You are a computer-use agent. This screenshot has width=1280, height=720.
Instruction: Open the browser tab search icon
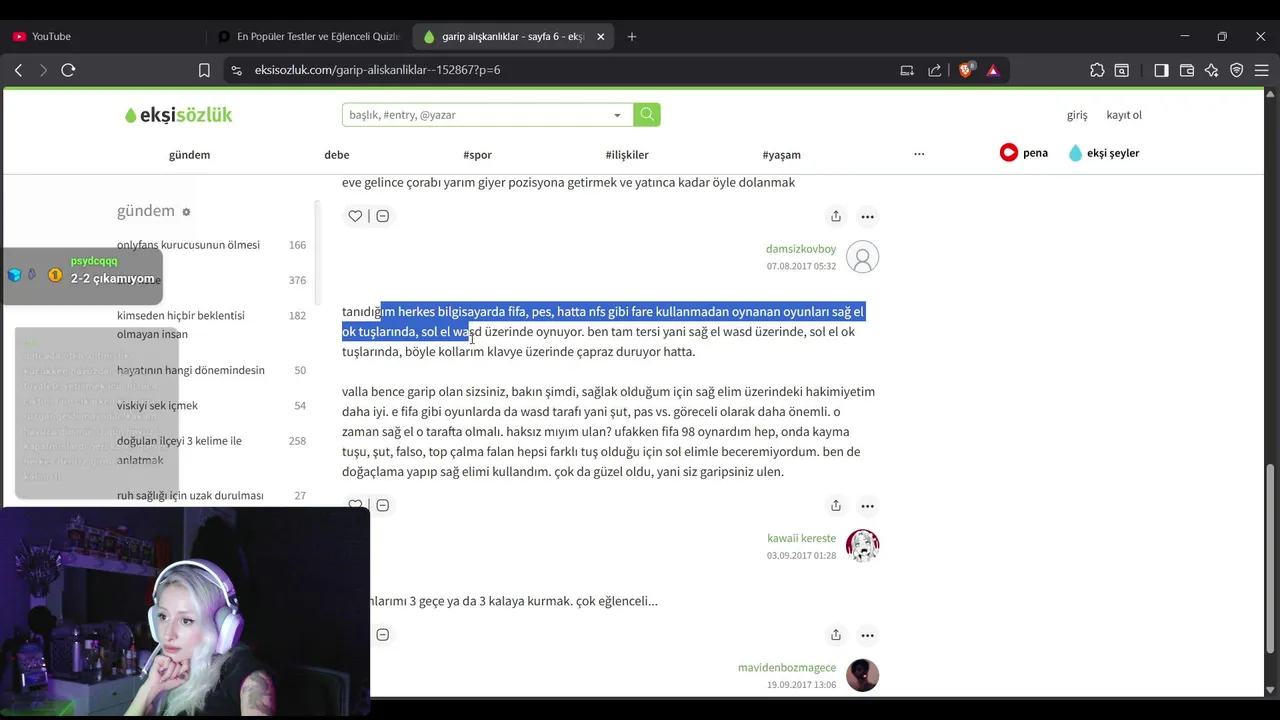pos(1122,70)
